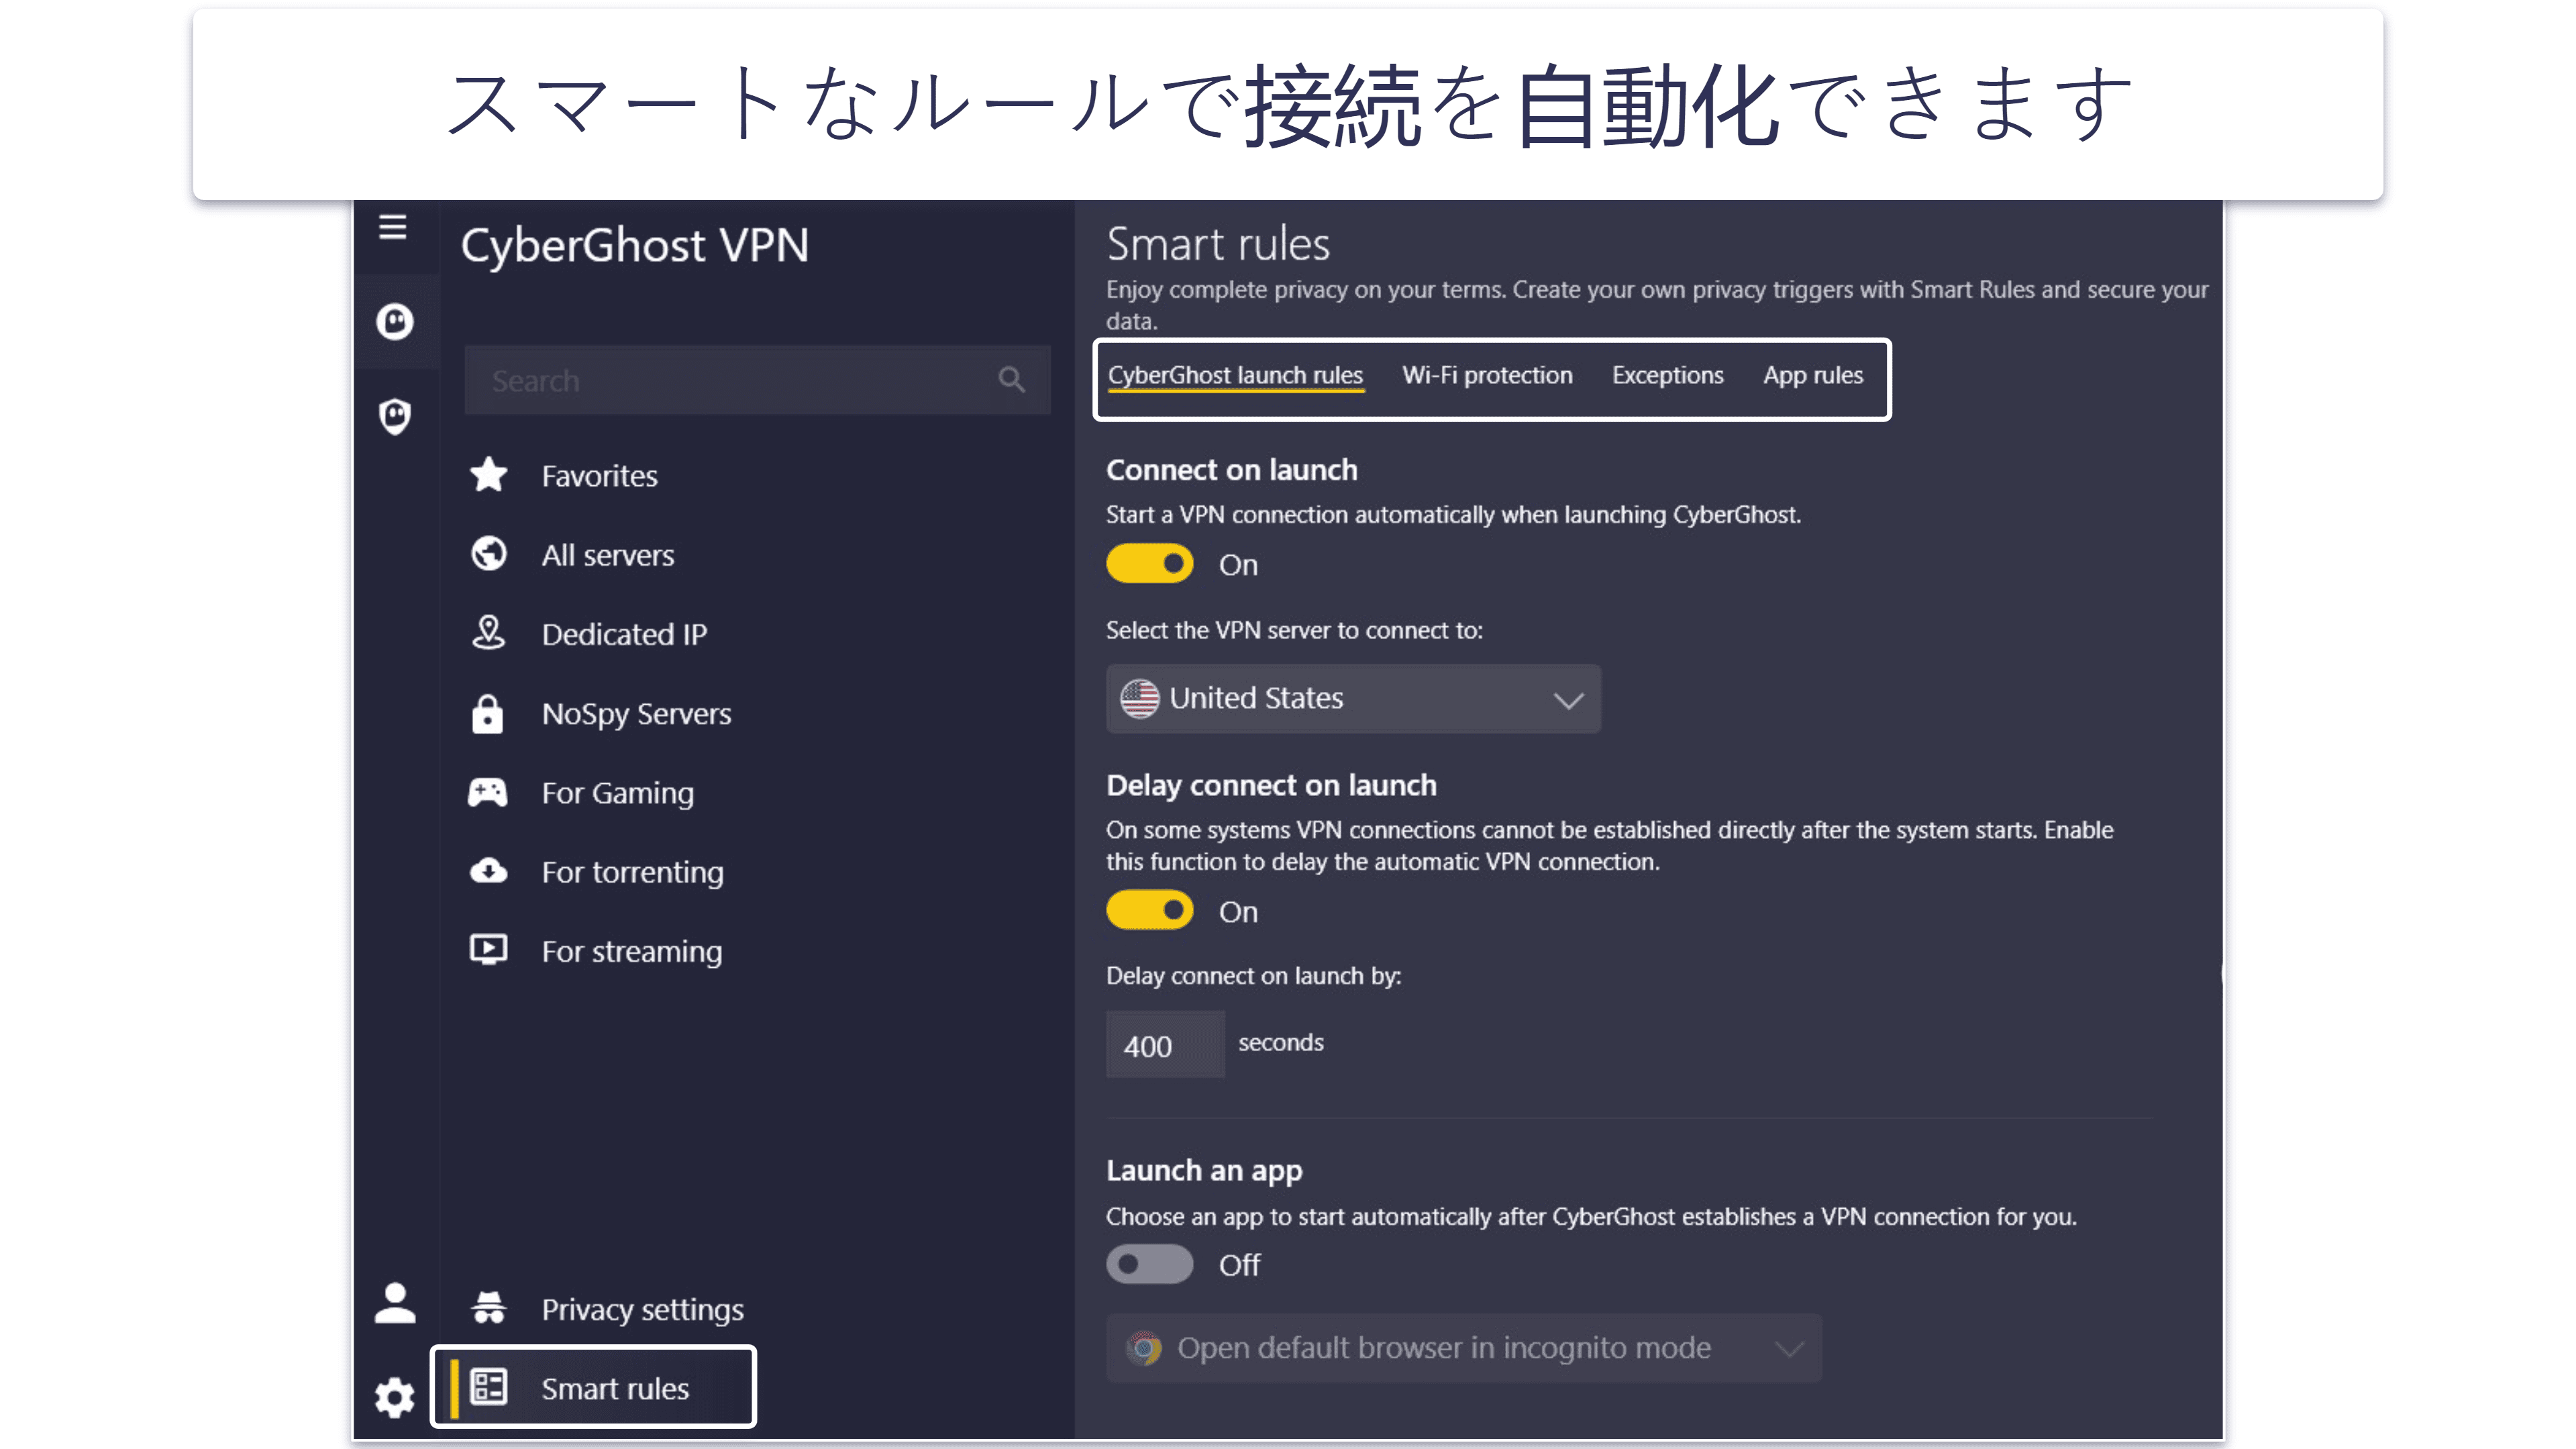Open For streaming servers
This screenshot has height=1449, width=2576.
pyautogui.click(x=631, y=951)
